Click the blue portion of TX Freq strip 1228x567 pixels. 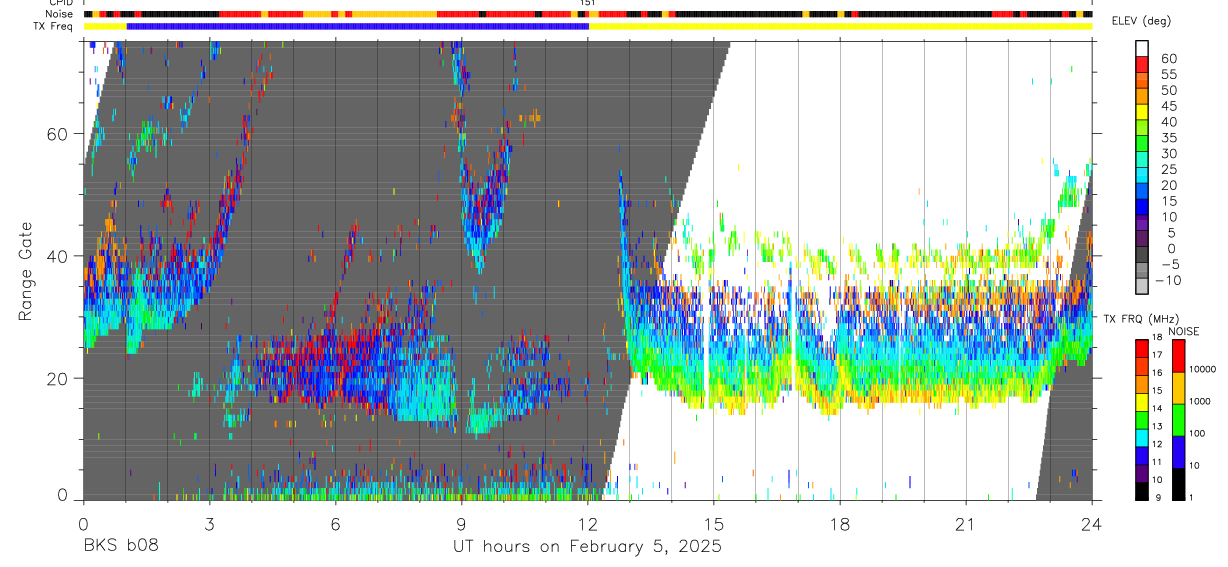[358, 26]
